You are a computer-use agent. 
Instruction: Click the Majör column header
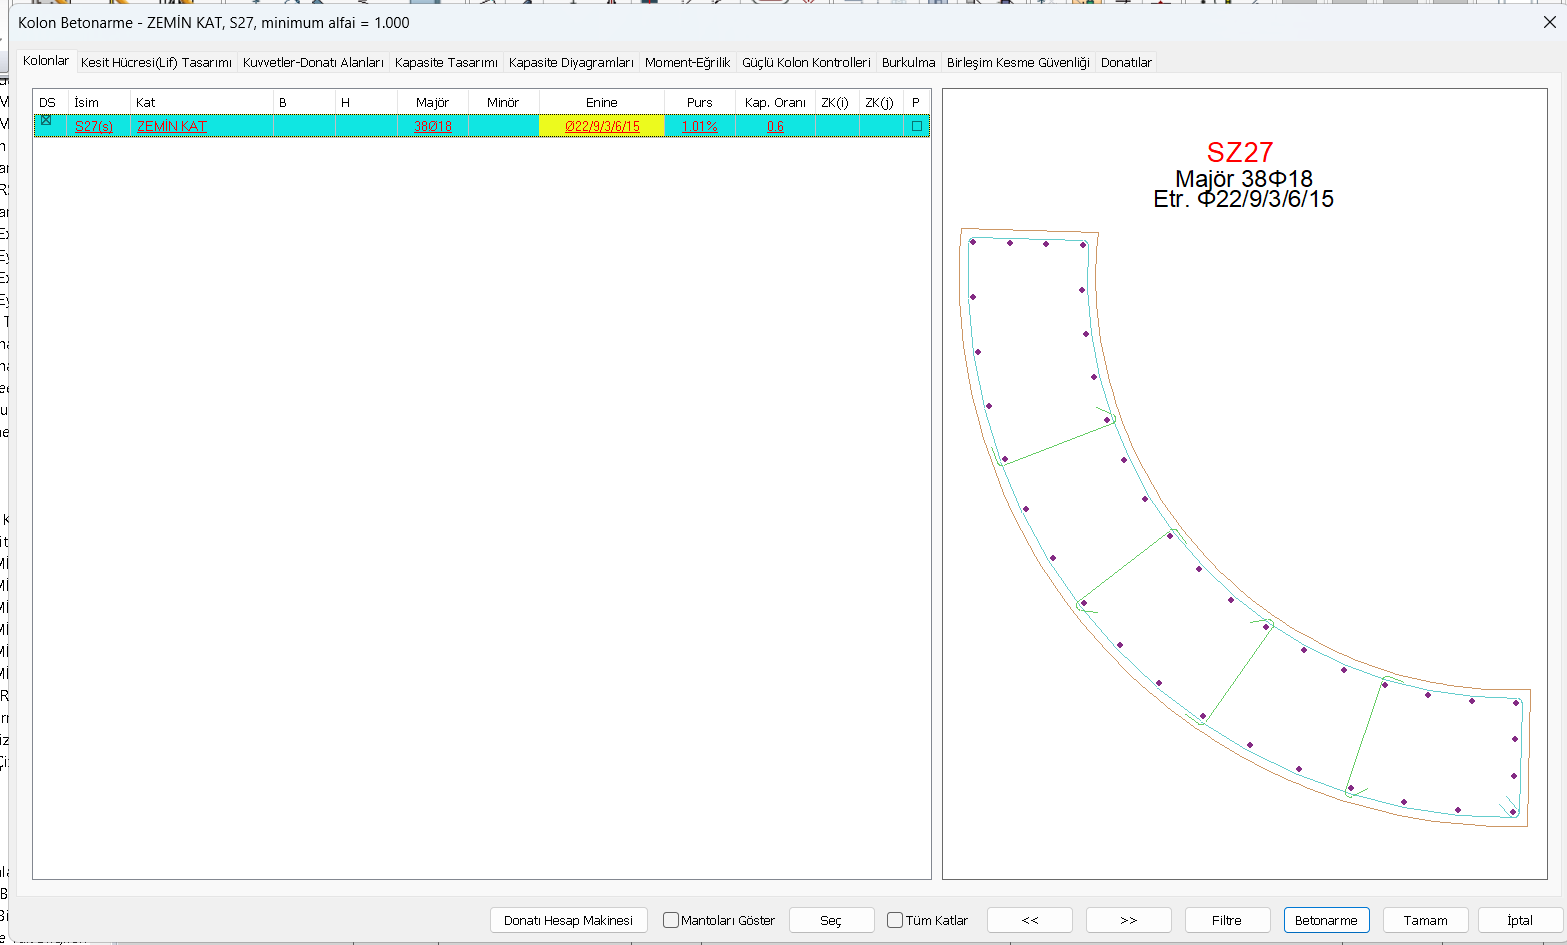point(433,102)
